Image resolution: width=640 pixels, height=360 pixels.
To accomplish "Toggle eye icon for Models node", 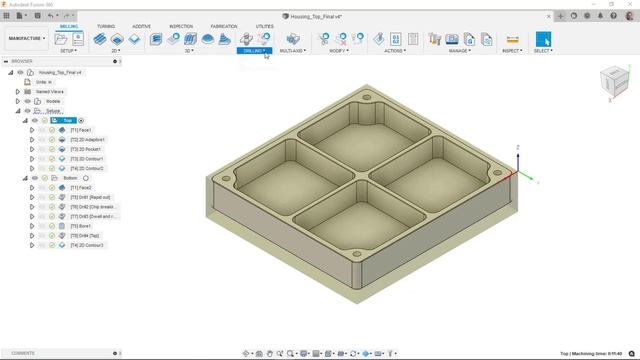I will coord(27,101).
